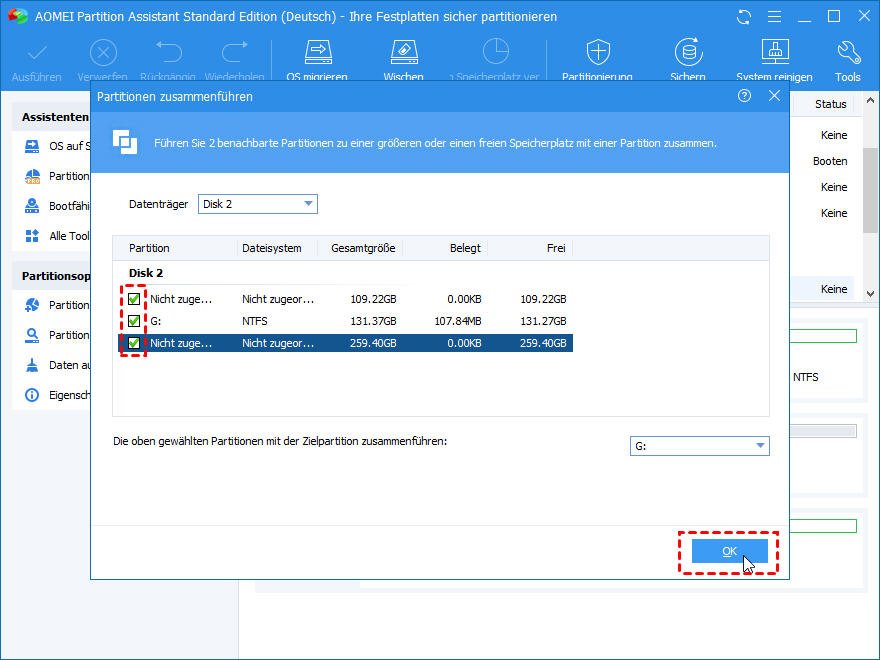Click the Sichern backup icon
The image size is (880, 660).
point(687,53)
